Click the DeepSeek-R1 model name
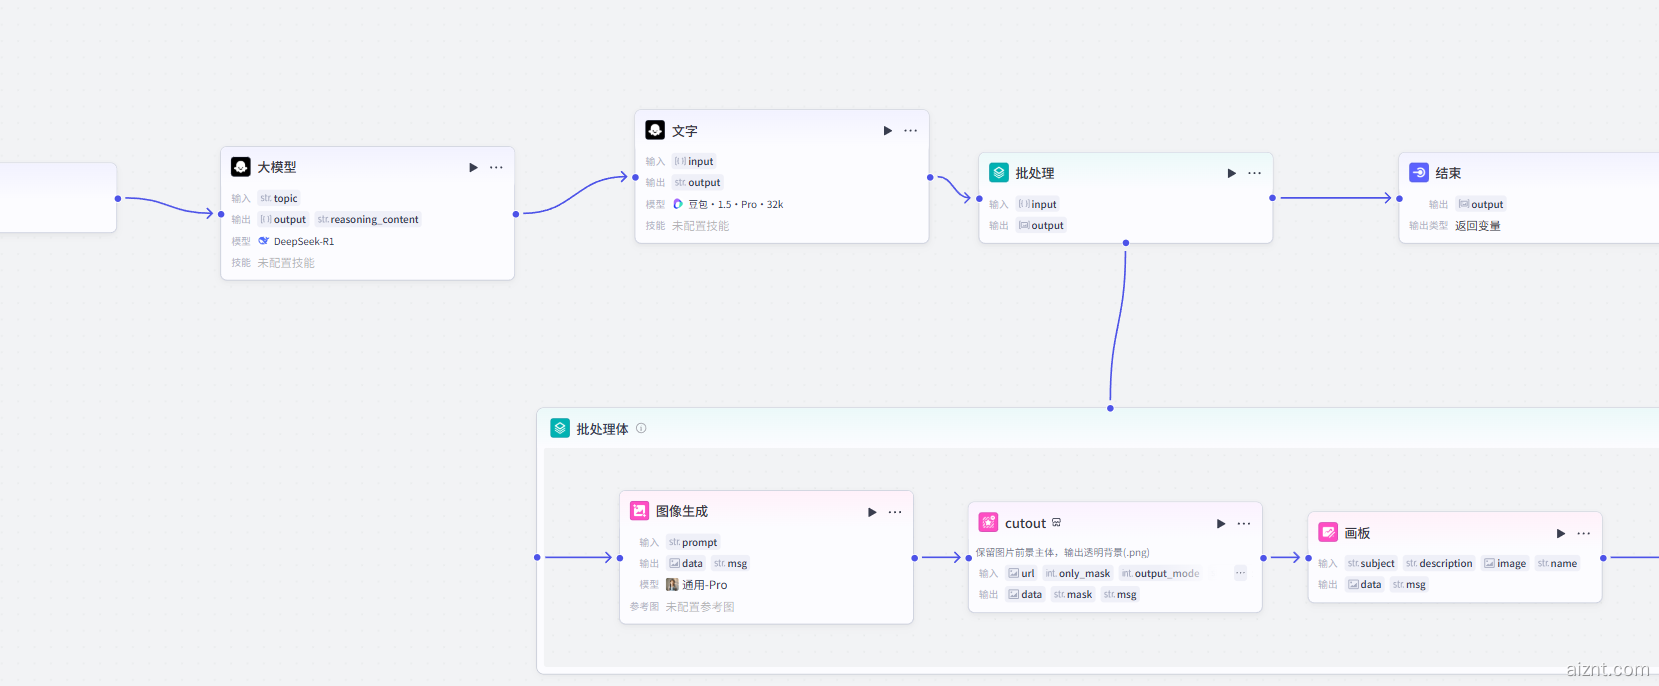Image resolution: width=1659 pixels, height=686 pixels. [304, 241]
